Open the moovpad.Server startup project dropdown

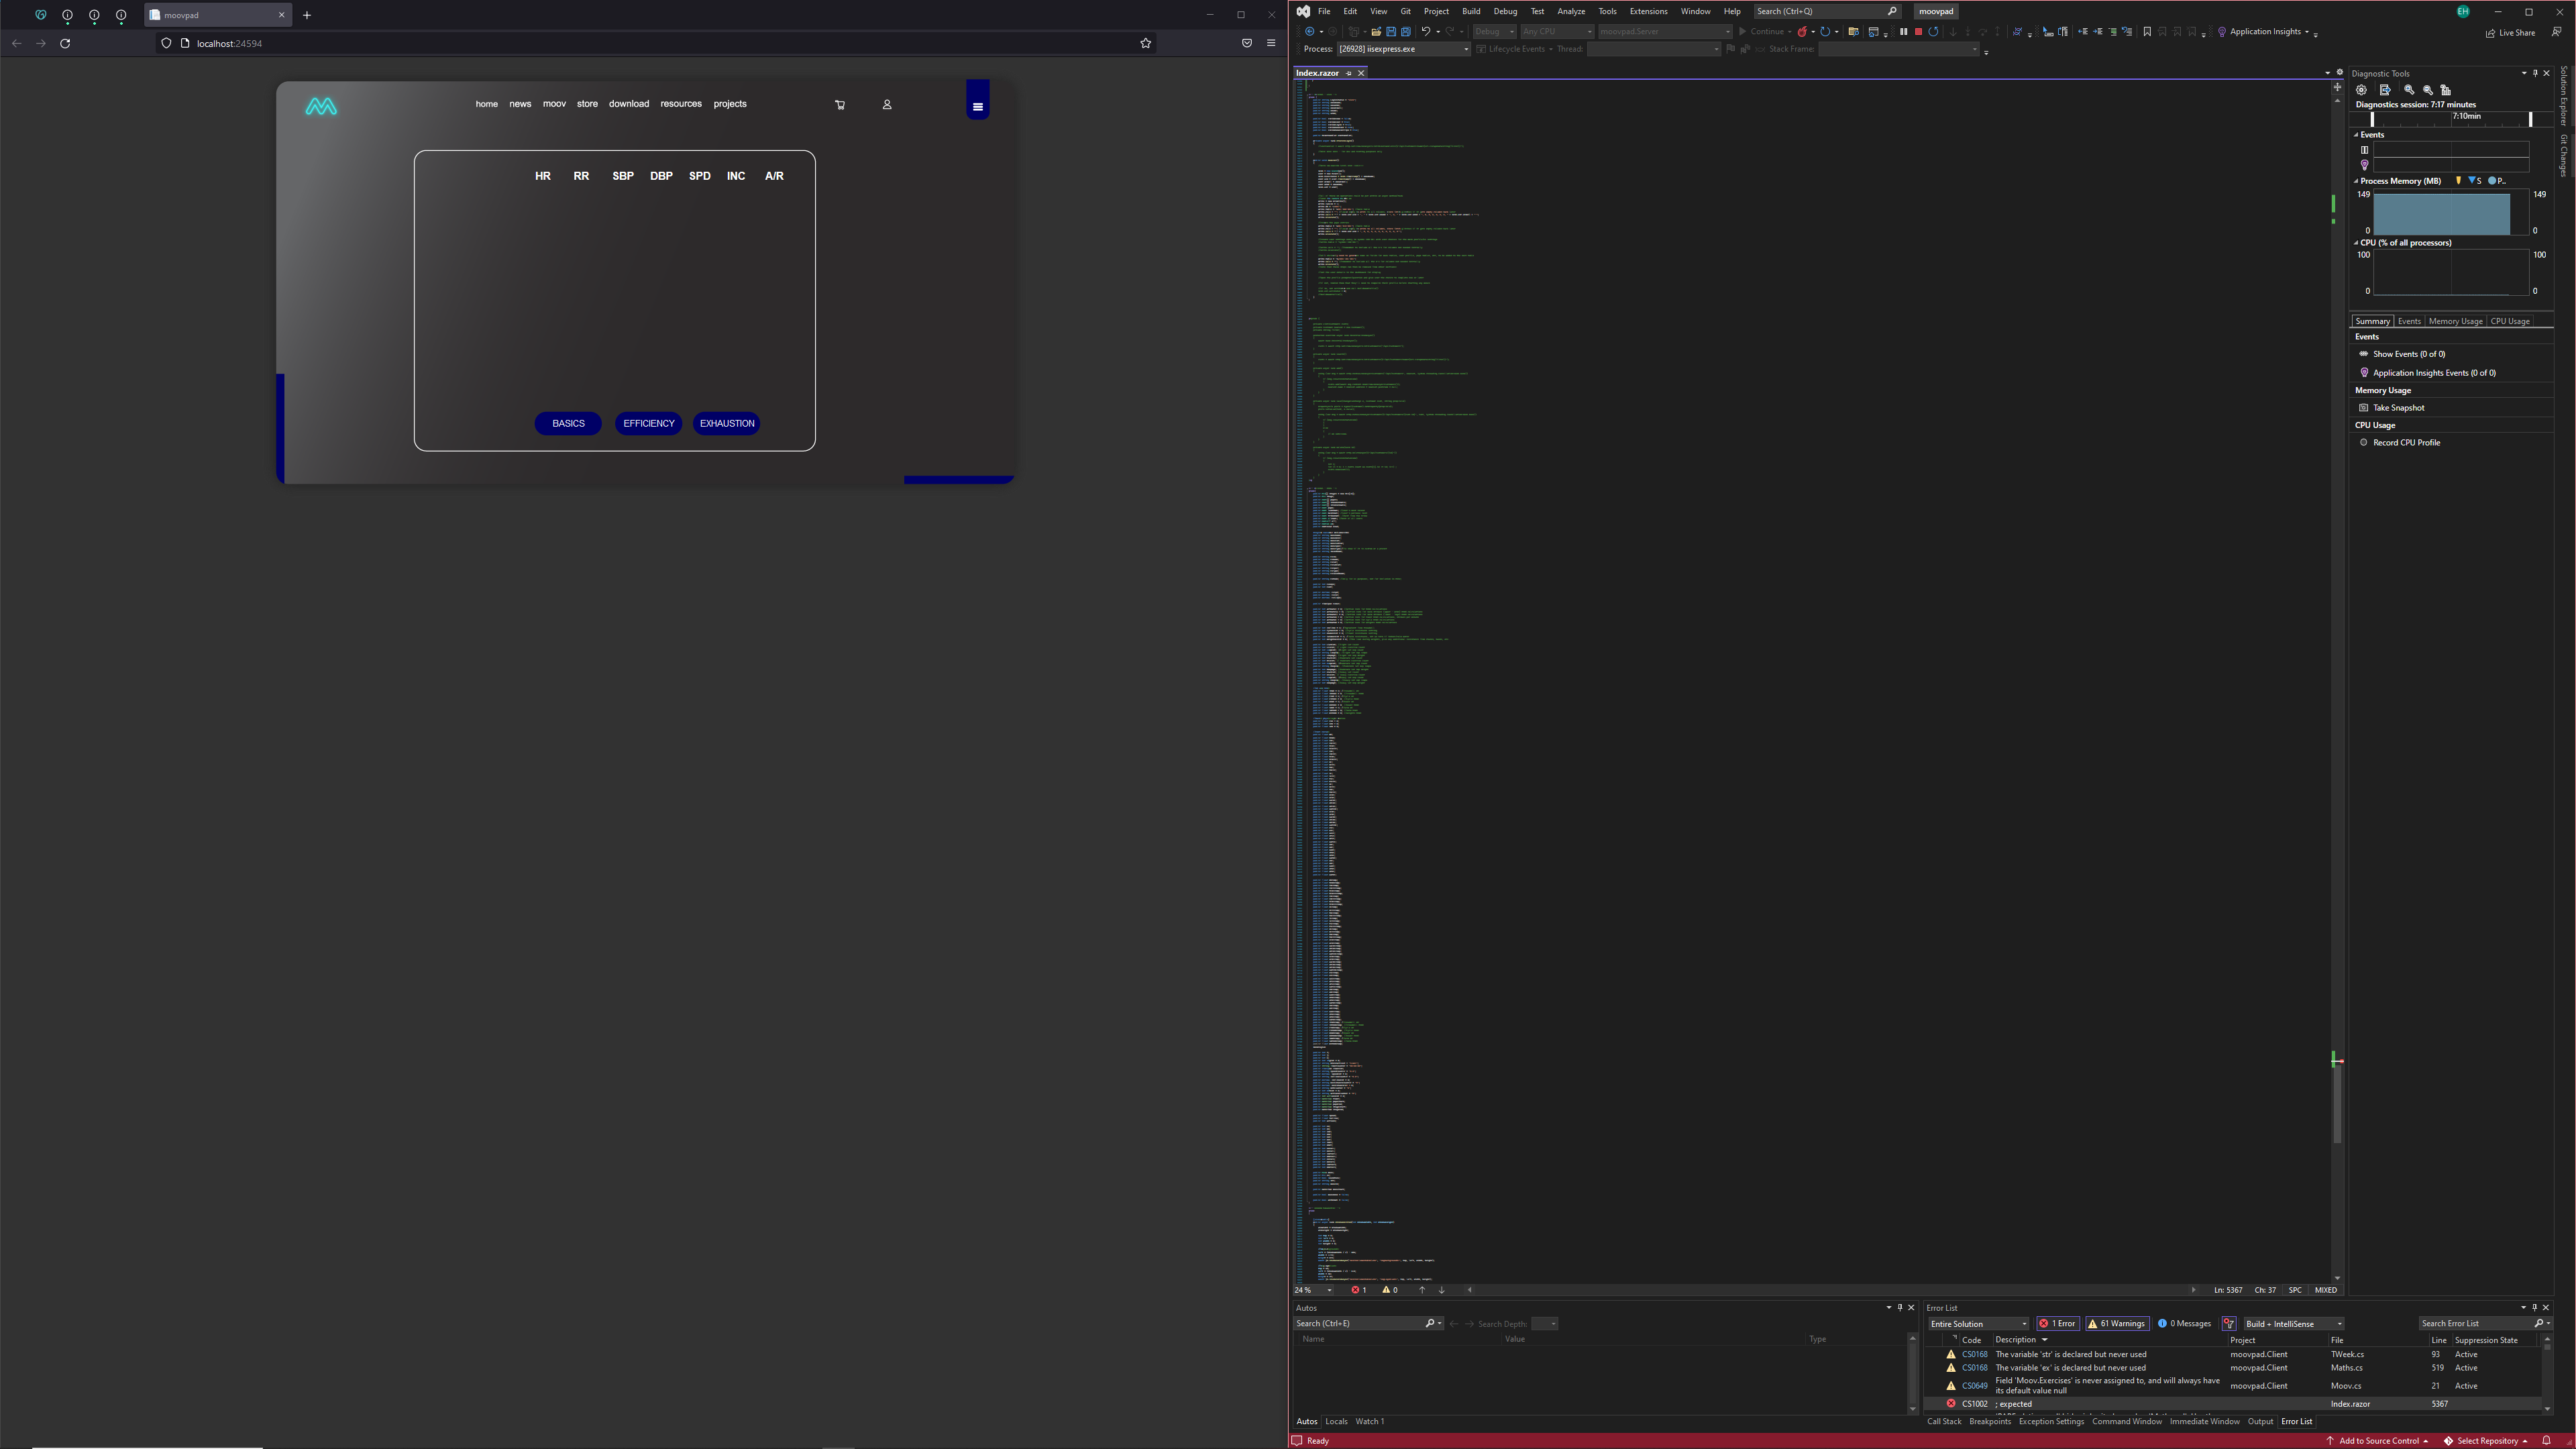click(x=1665, y=32)
